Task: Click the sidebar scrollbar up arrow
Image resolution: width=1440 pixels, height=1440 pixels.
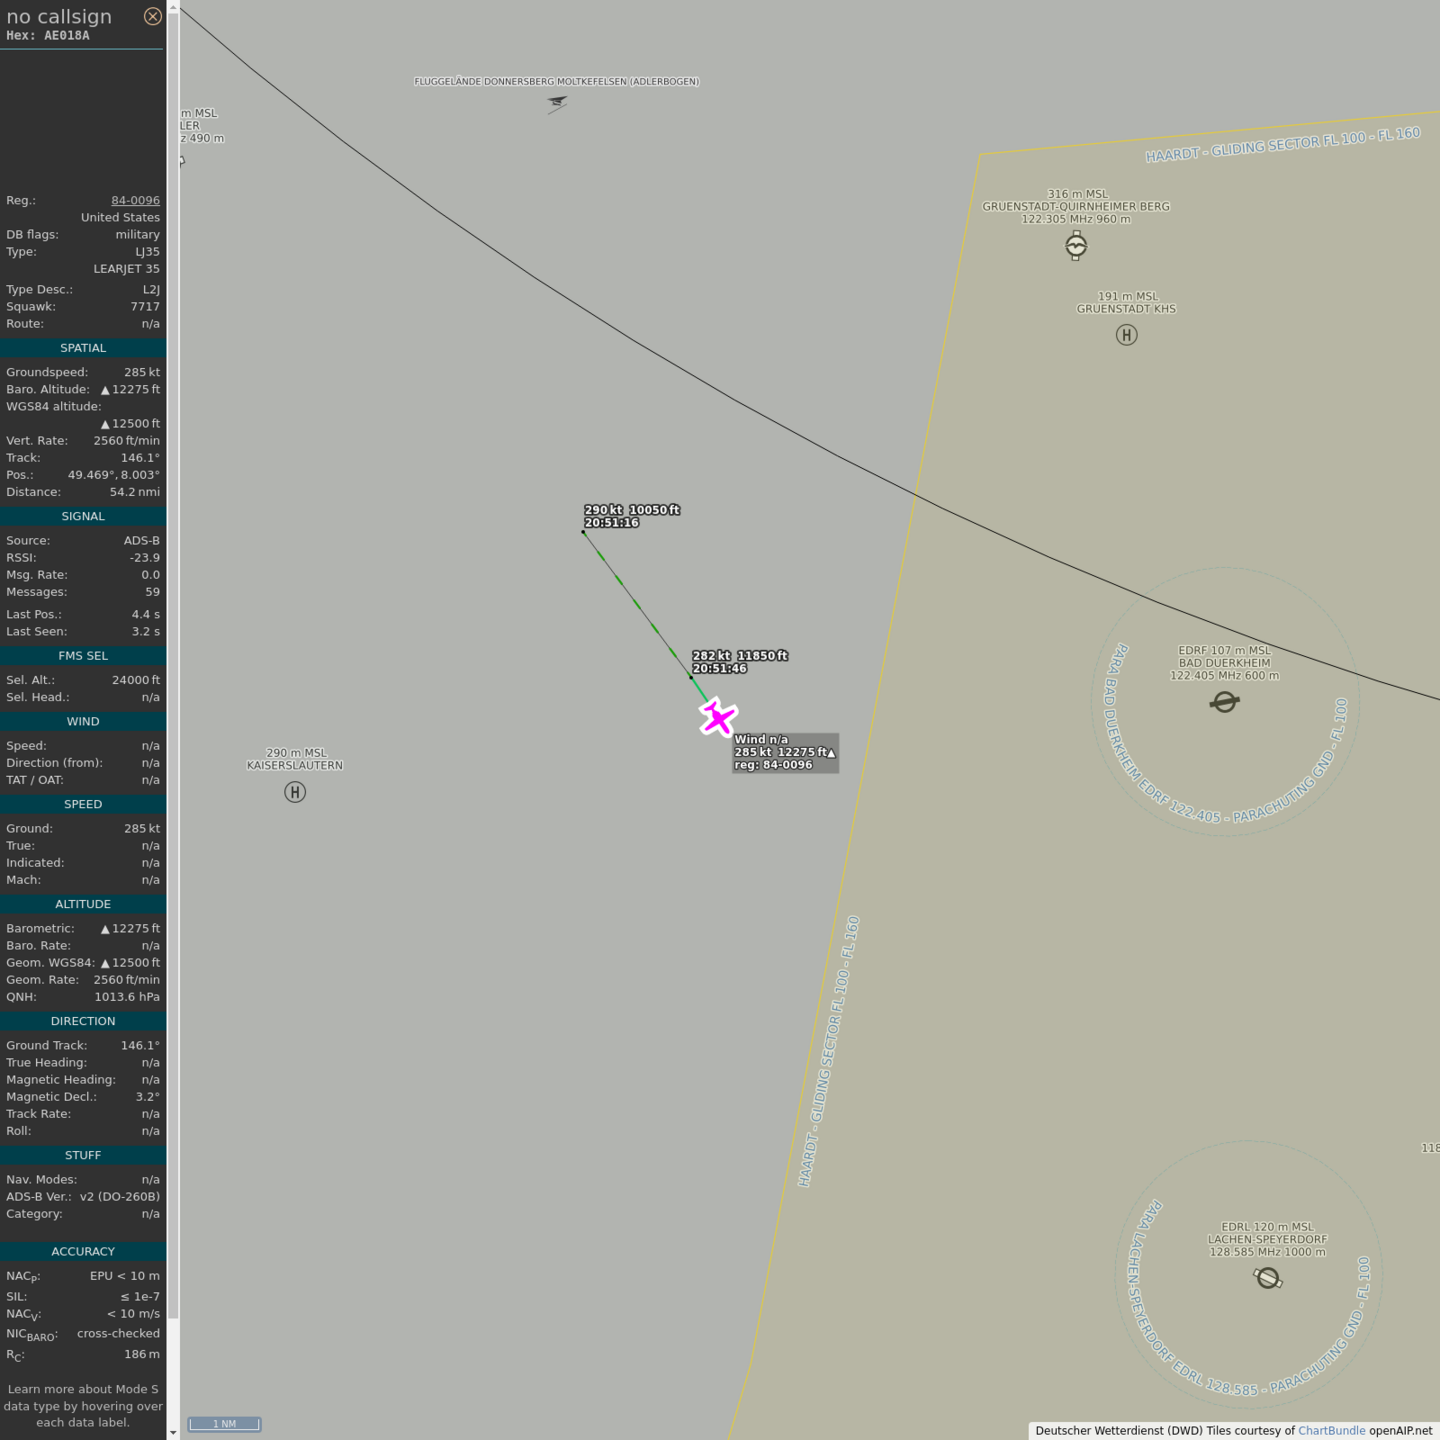Action: 173,7
